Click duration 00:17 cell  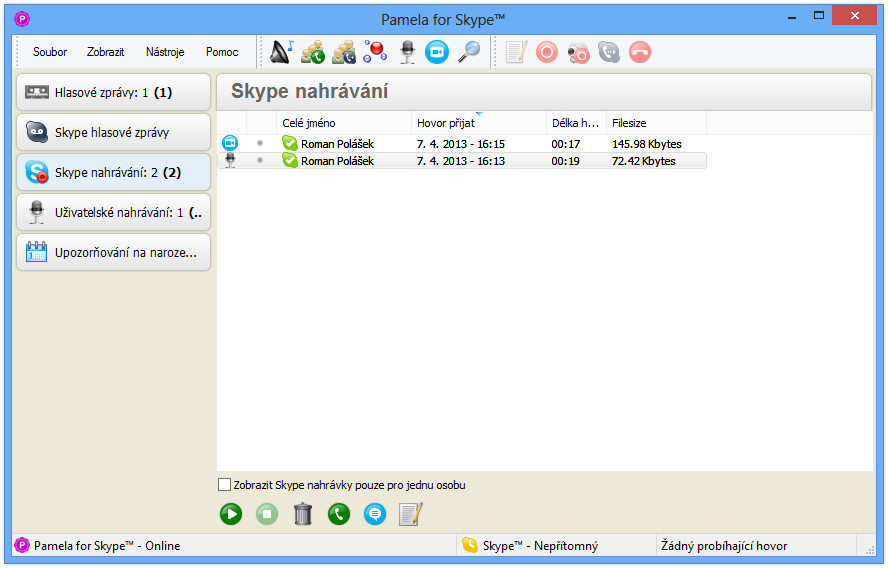tap(566, 144)
